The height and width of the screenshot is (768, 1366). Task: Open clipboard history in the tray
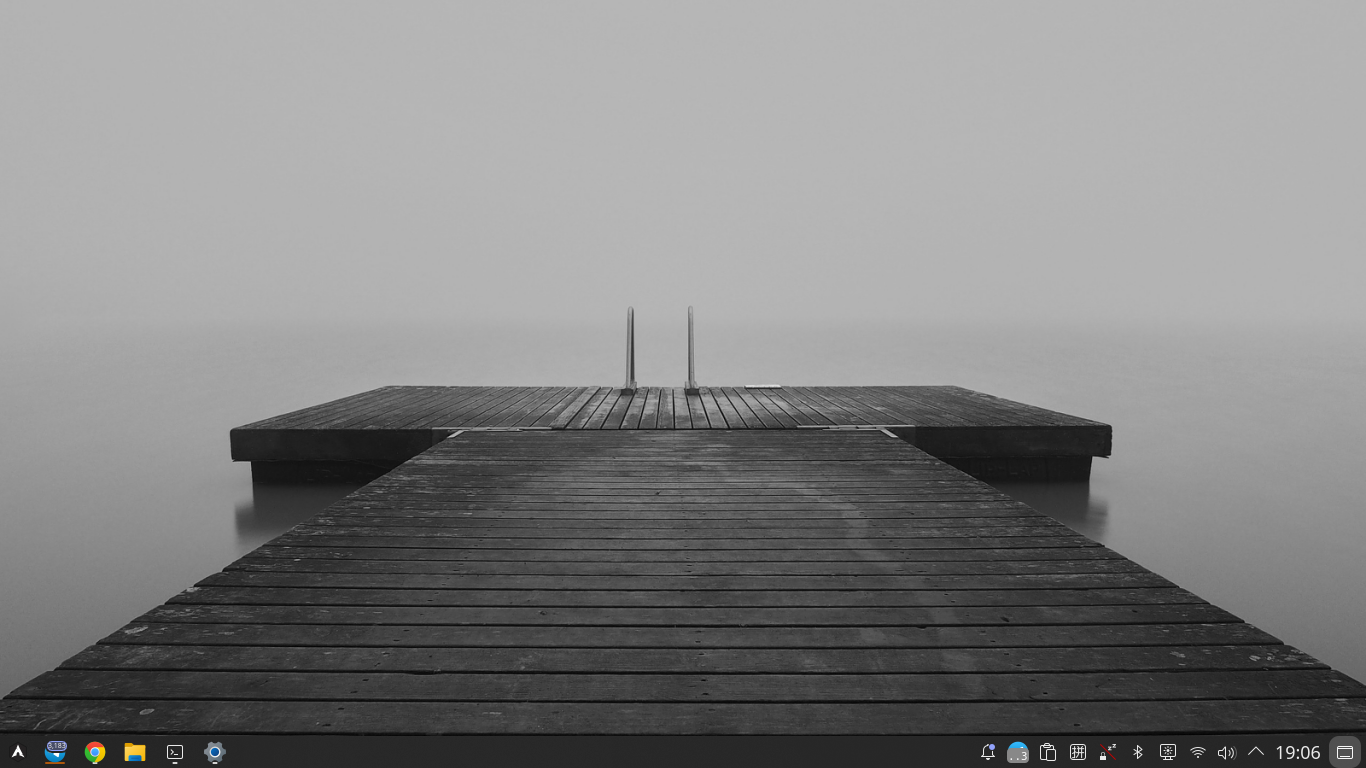point(1048,752)
